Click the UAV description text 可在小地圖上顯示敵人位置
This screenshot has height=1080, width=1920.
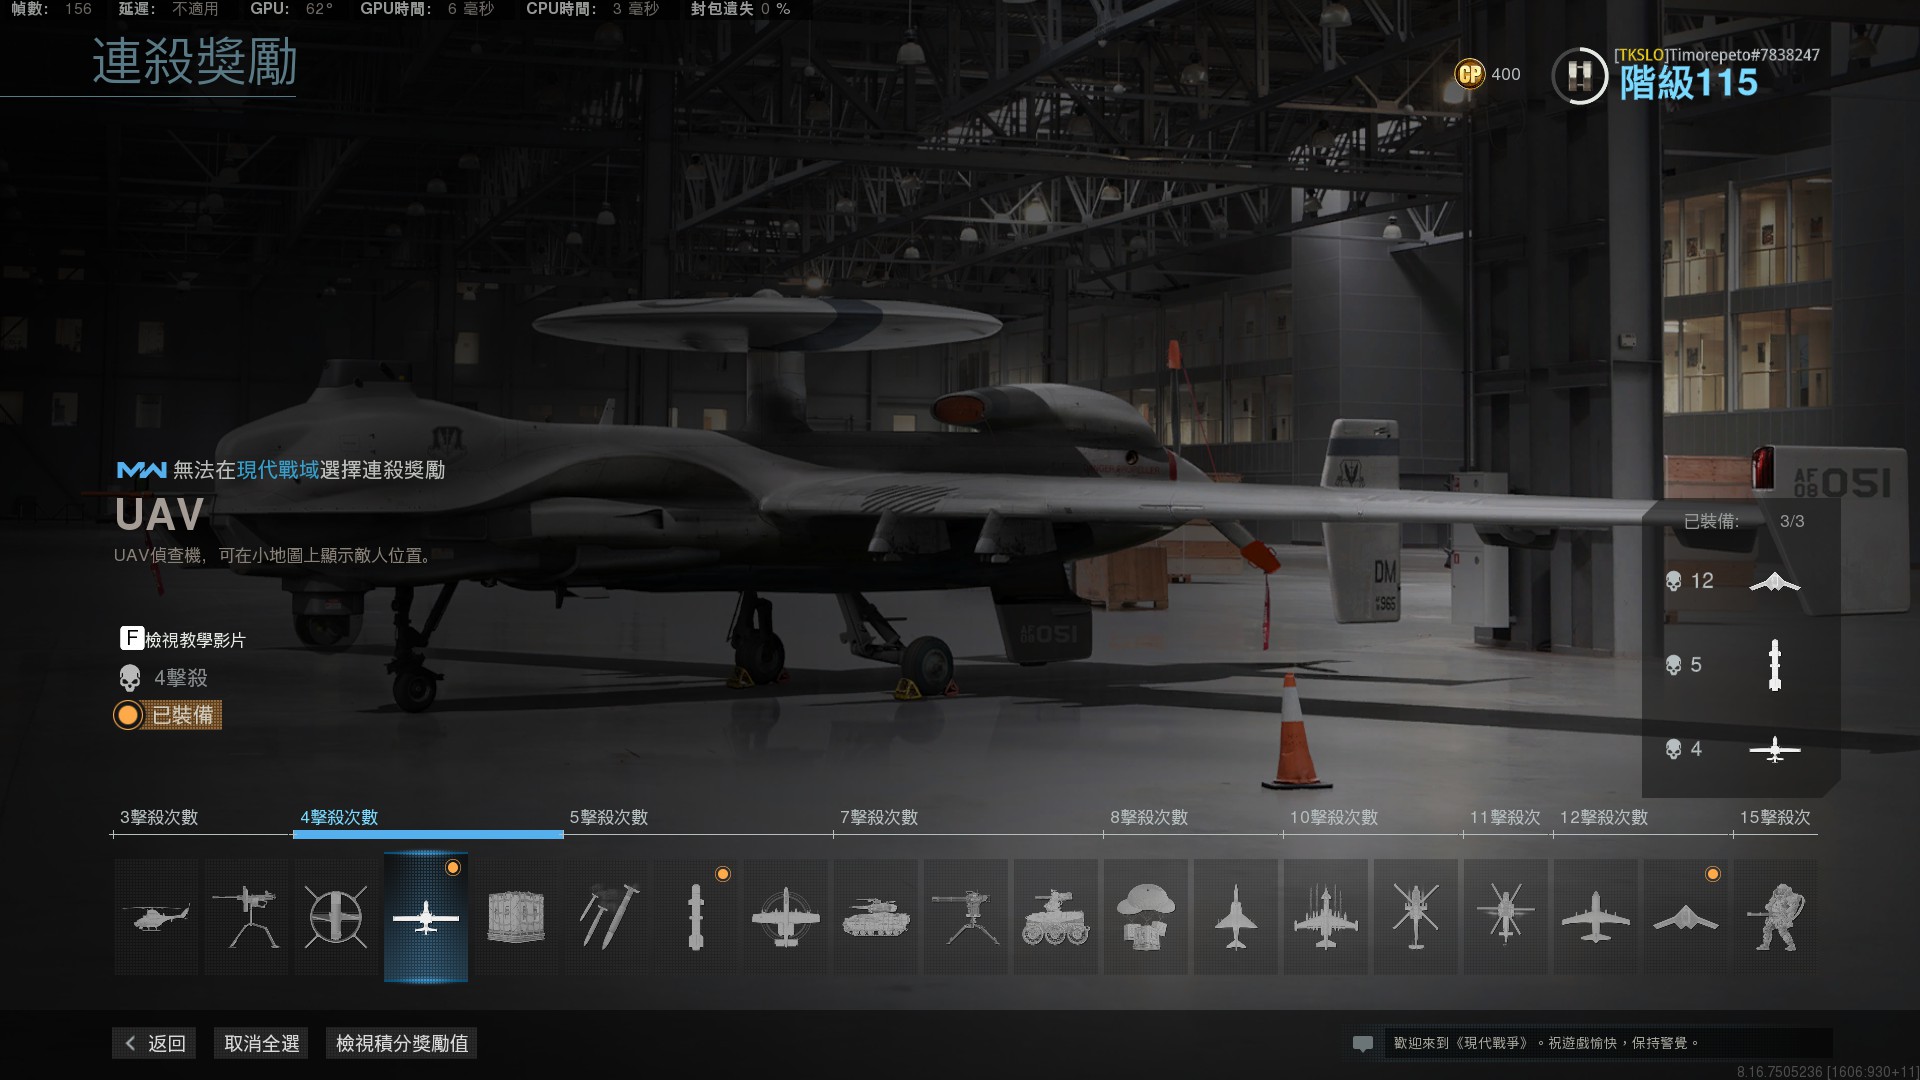326,555
